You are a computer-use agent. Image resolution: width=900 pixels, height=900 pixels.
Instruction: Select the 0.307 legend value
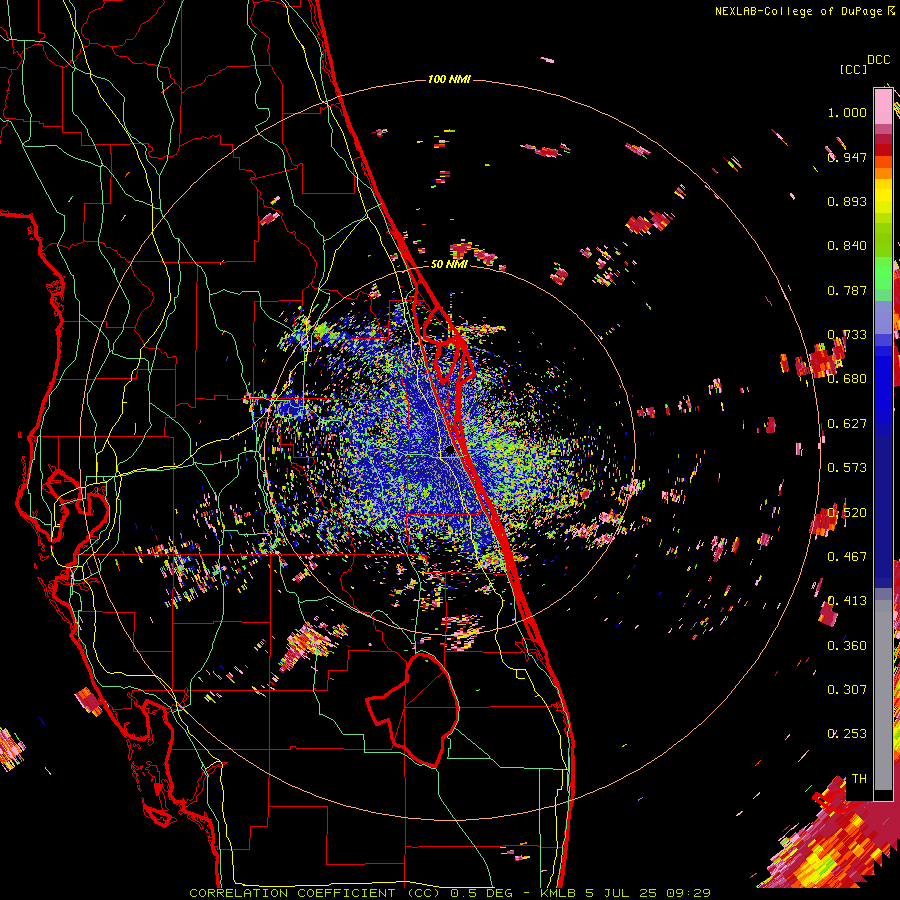tap(847, 689)
